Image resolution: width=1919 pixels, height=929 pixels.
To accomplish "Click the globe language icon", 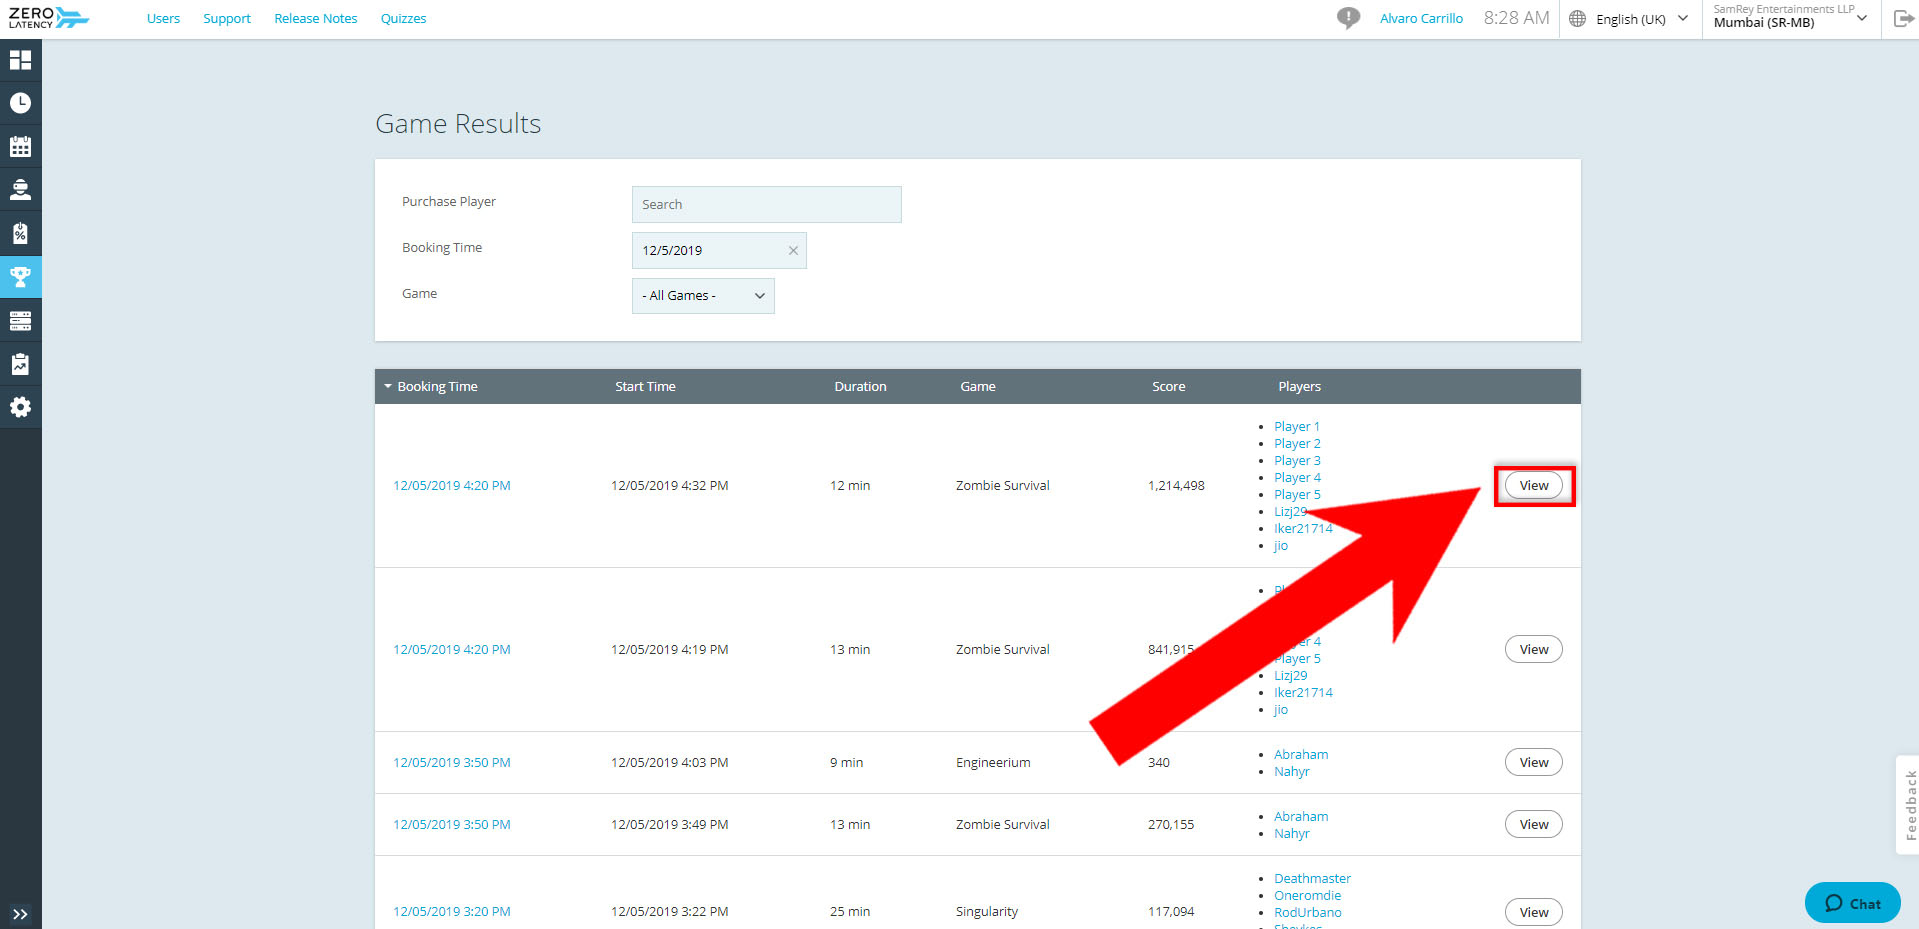I will (x=1577, y=19).
